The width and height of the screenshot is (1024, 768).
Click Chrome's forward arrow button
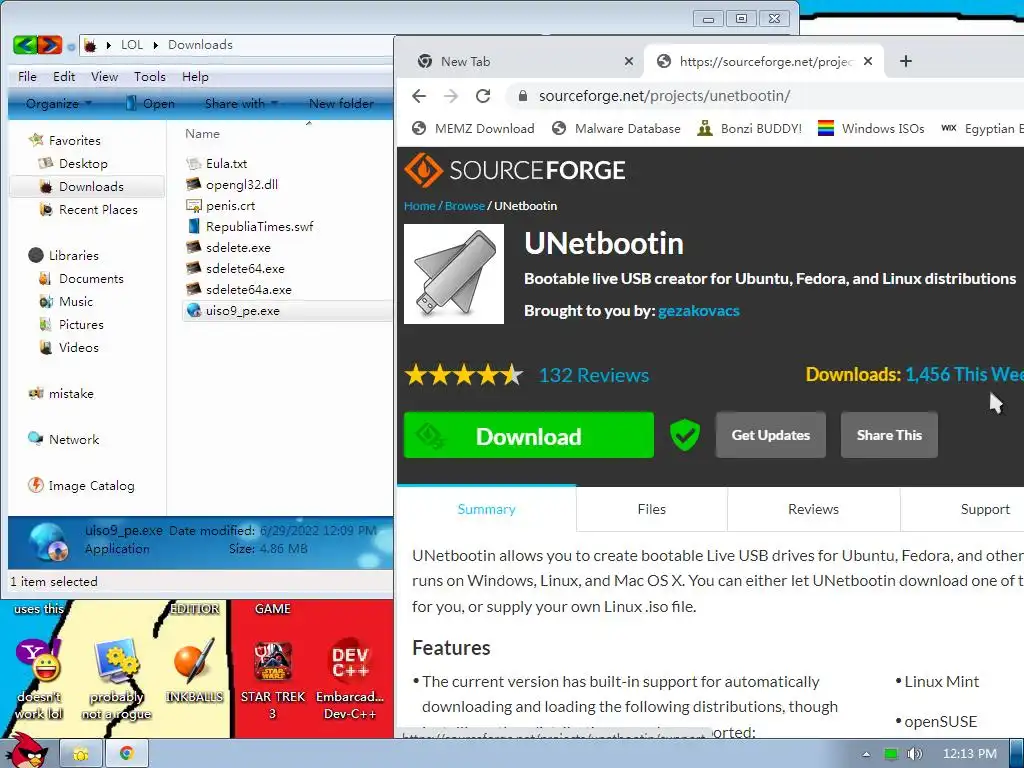(x=451, y=96)
